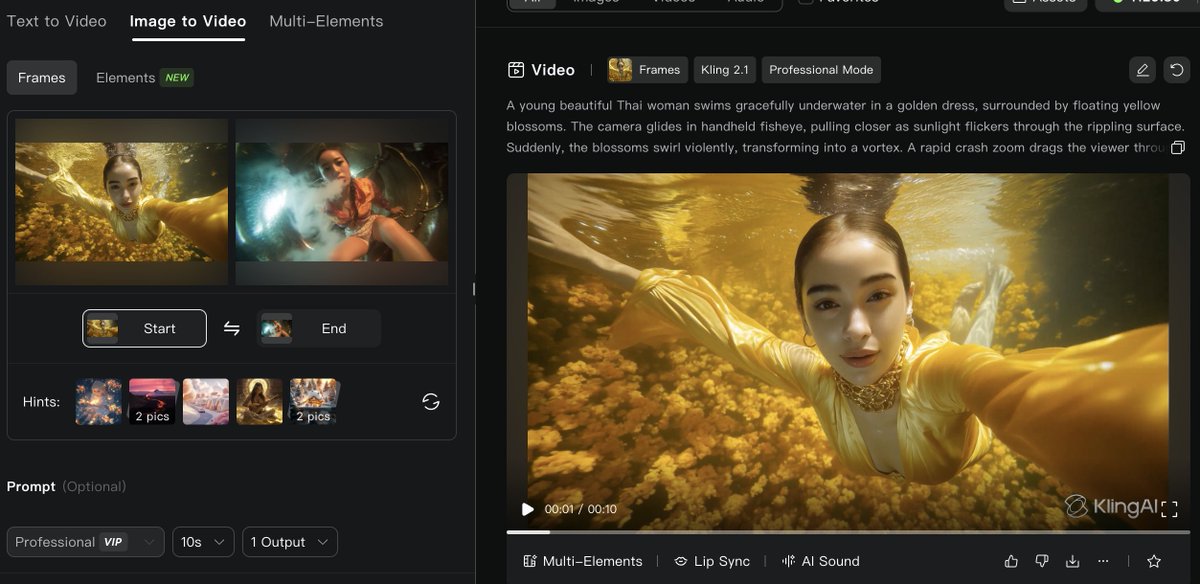The image size is (1200, 584).
Task: Open the 10s duration dropdown
Action: coord(203,542)
